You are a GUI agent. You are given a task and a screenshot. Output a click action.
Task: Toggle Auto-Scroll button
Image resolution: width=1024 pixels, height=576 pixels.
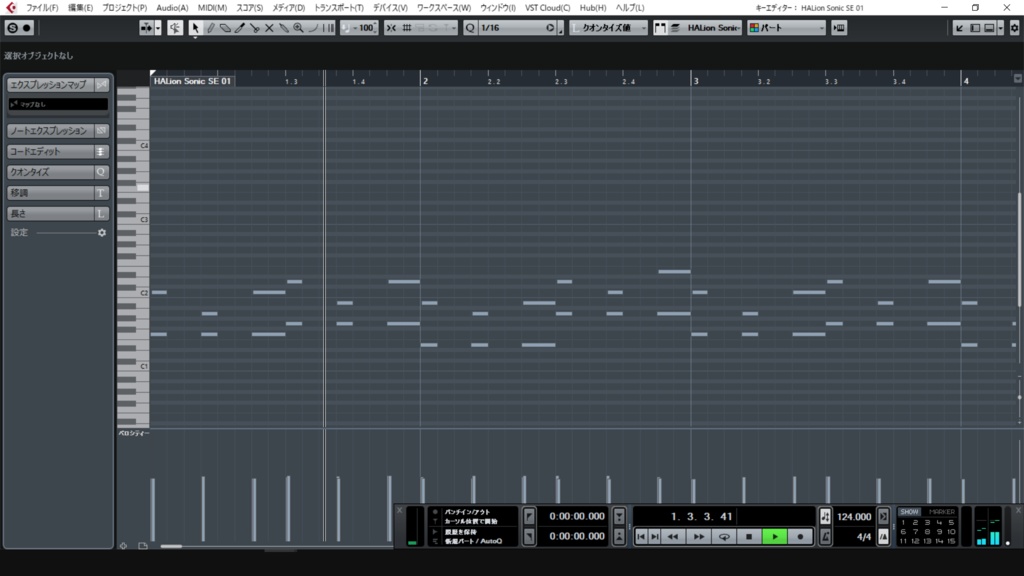pyautogui.click(x=146, y=28)
